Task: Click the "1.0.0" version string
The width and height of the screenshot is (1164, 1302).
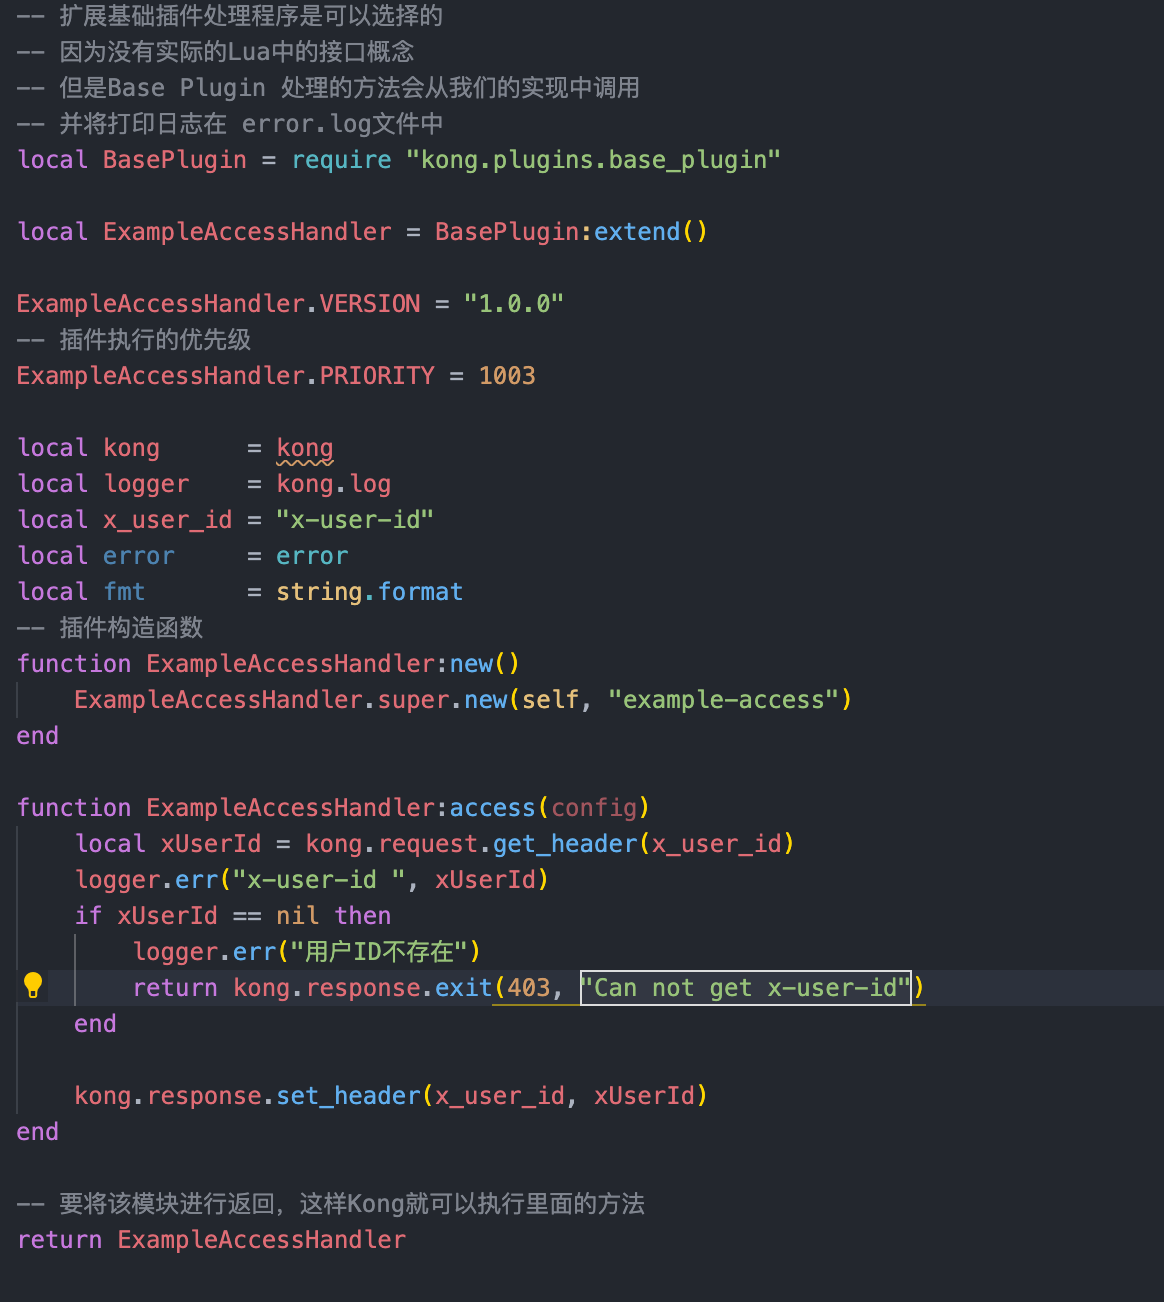Action: [x=514, y=304]
